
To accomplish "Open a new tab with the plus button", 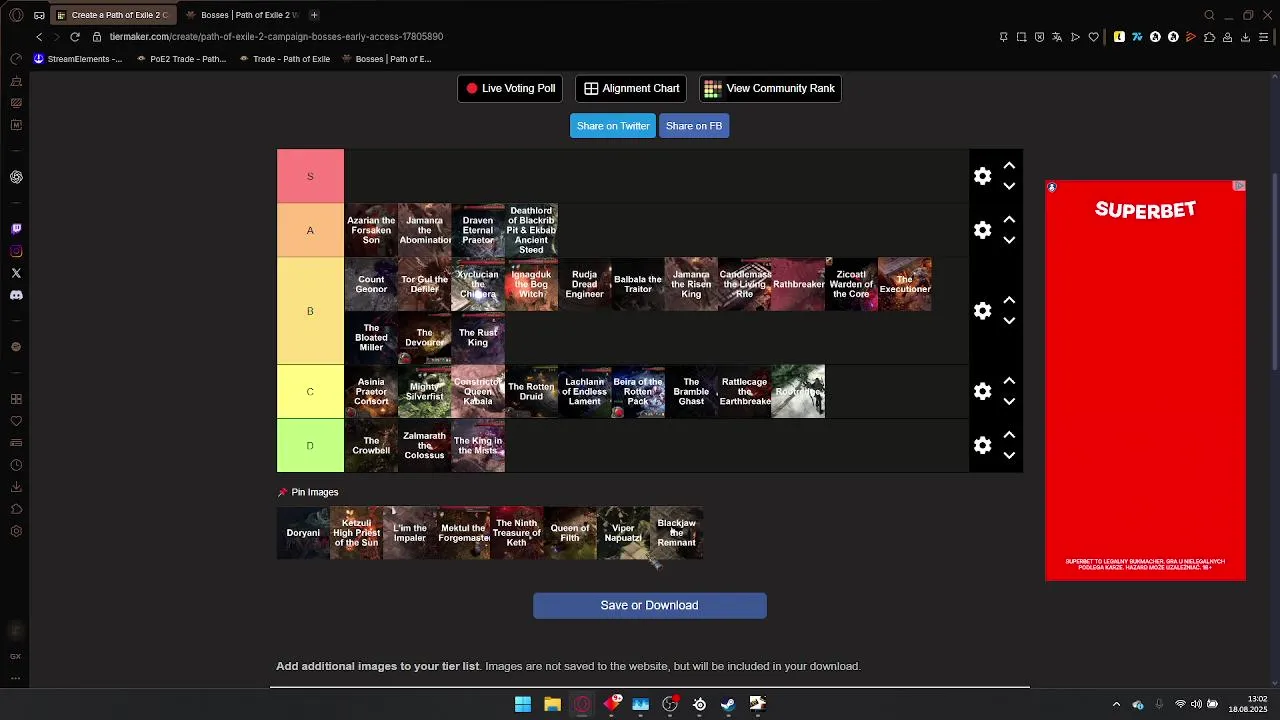I will pos(314,15).
